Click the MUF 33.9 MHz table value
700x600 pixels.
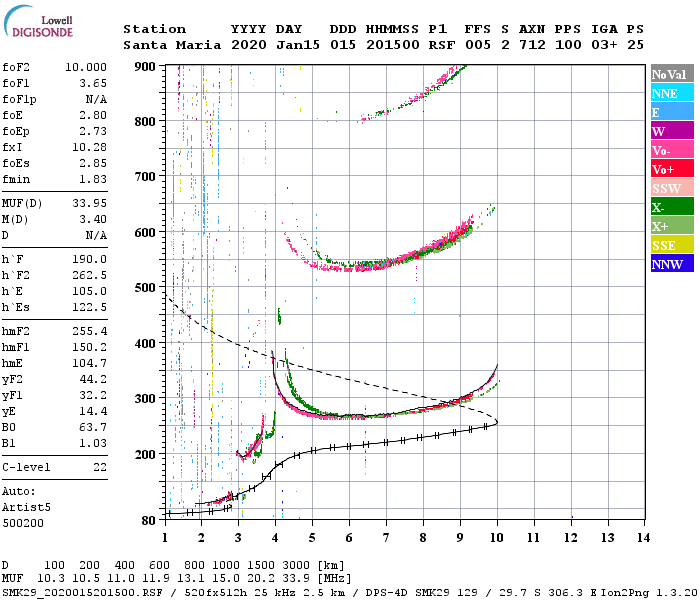pos(296,578)
